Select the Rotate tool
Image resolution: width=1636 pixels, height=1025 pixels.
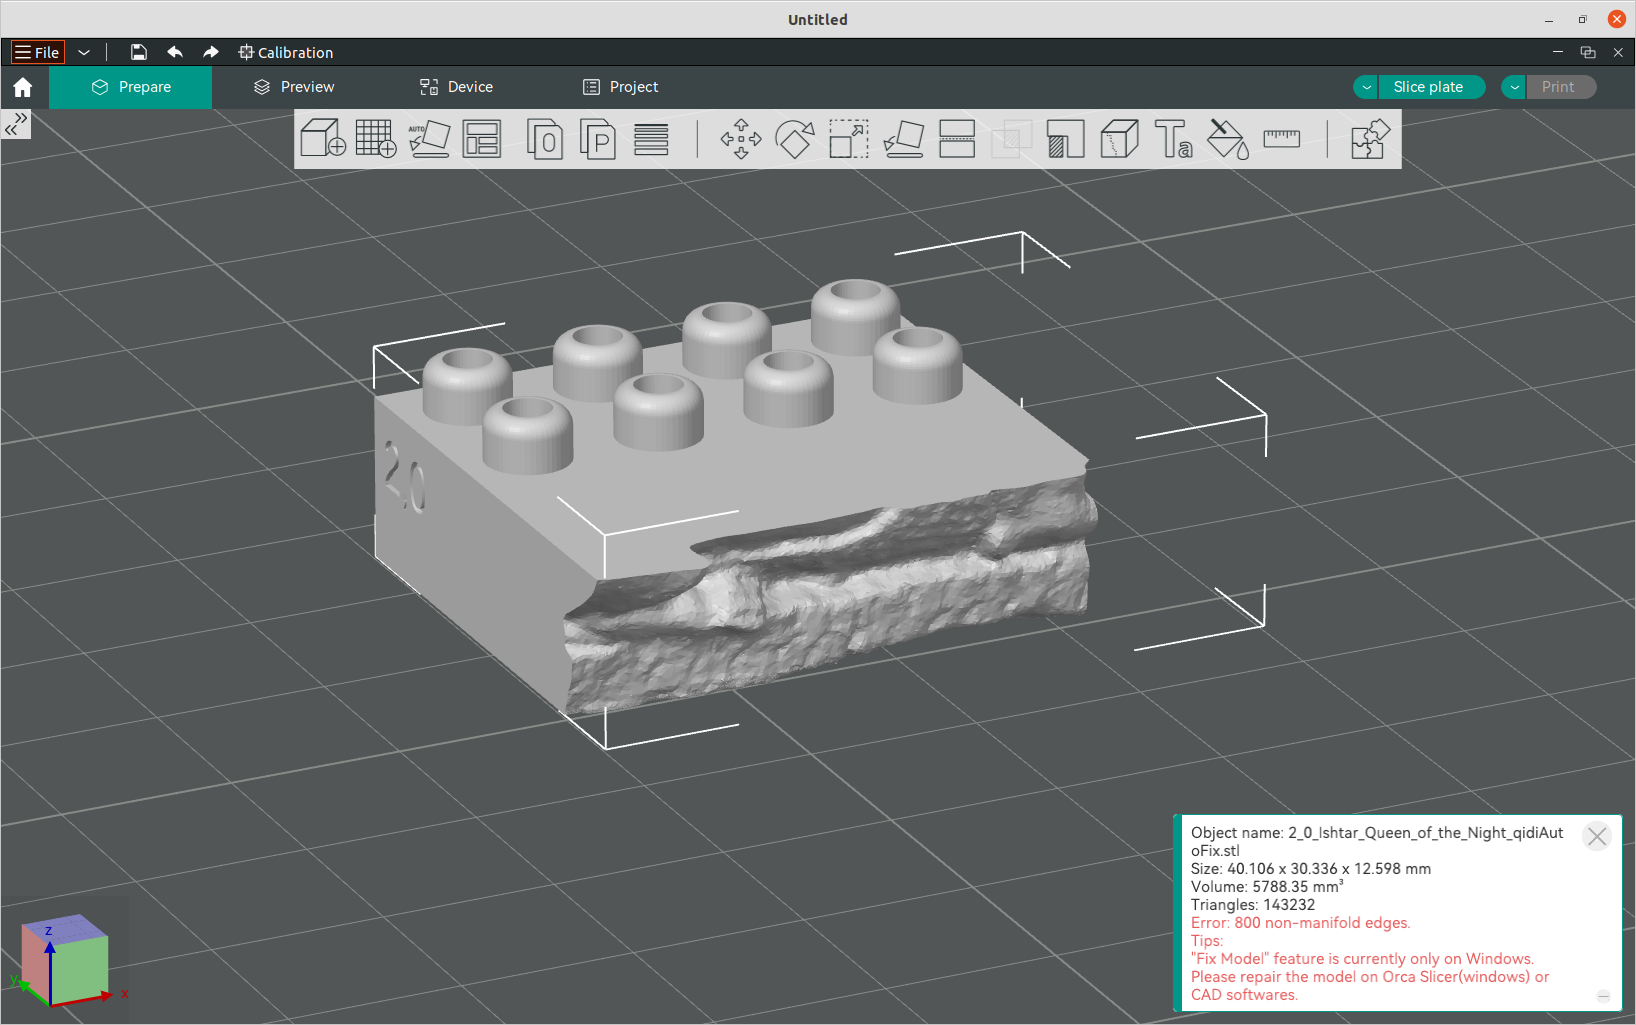[x=795, y=139]
